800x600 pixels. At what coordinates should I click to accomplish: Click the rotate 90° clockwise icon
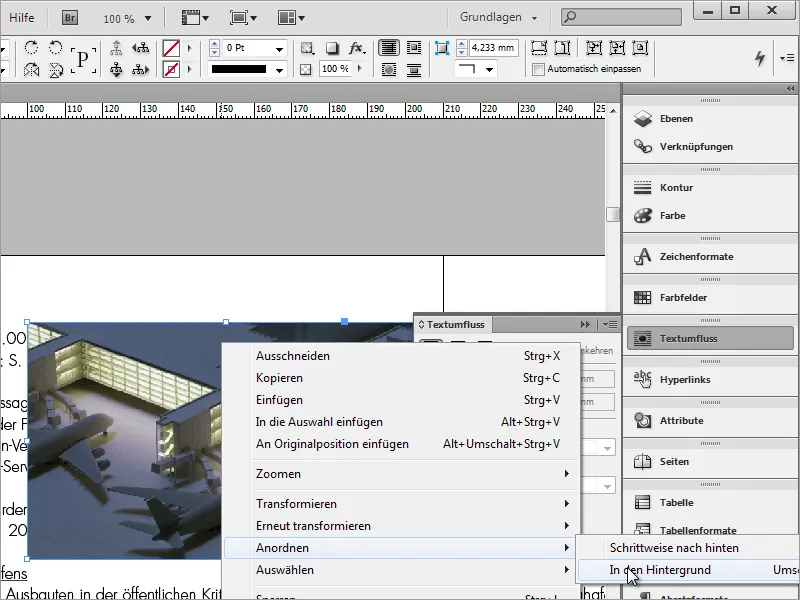pyautogui.click(x=31, y=48)
